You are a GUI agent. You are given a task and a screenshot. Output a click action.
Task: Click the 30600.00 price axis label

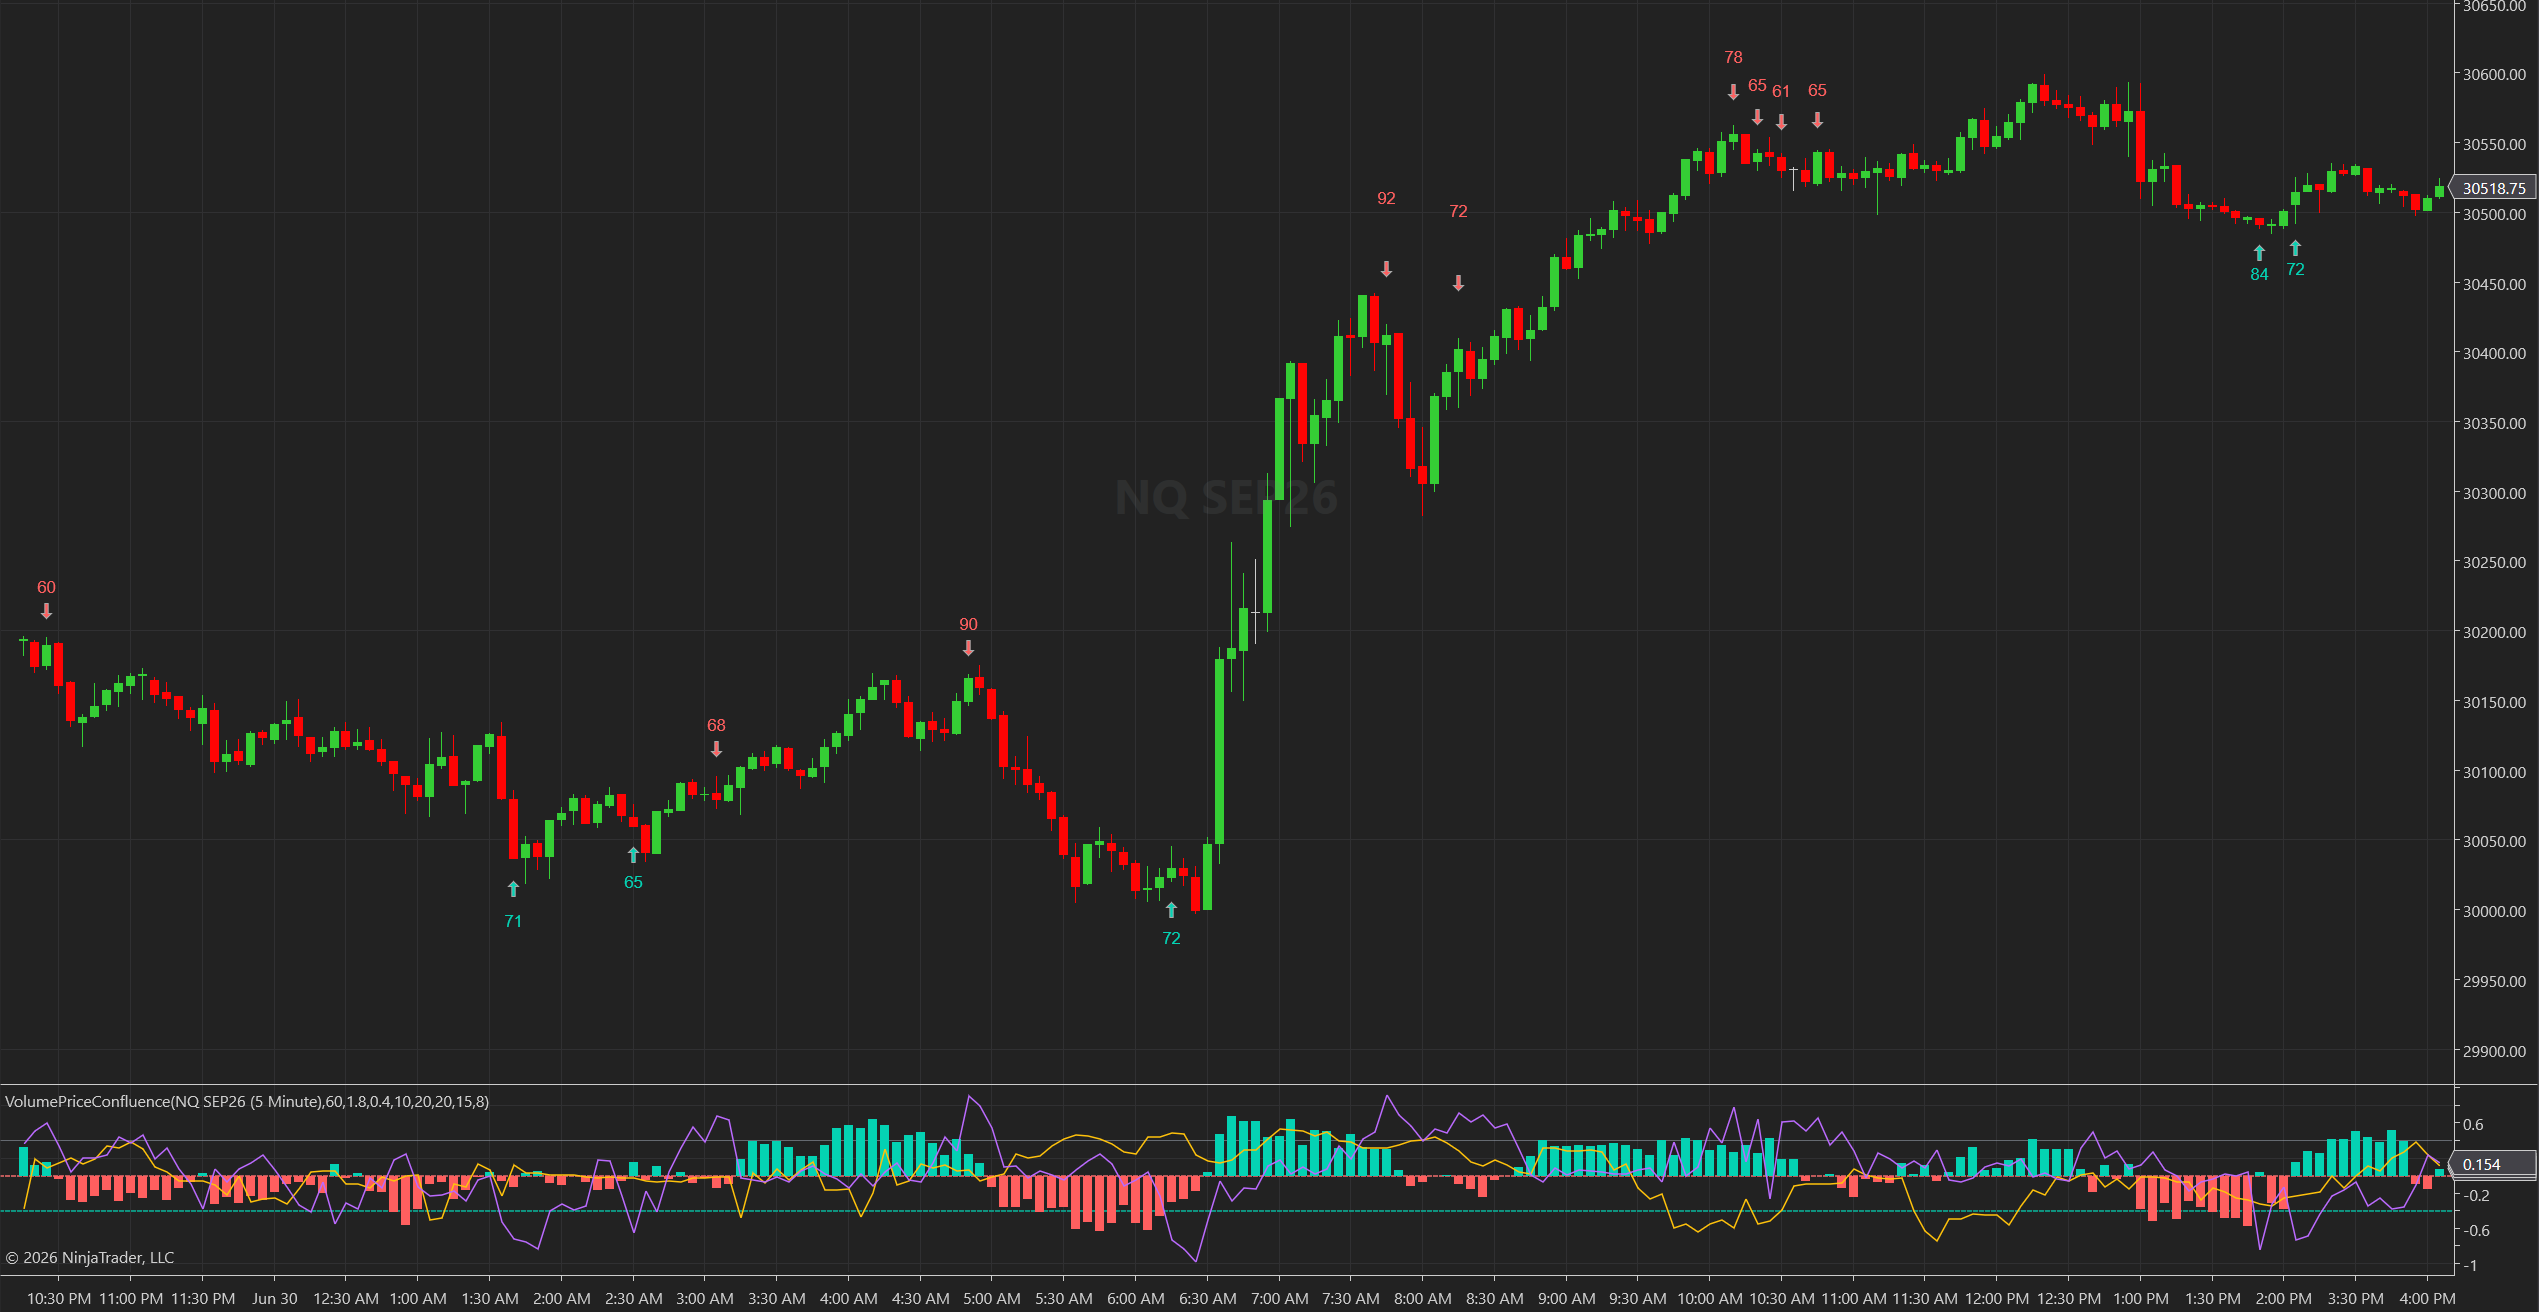pos(2494,74)
